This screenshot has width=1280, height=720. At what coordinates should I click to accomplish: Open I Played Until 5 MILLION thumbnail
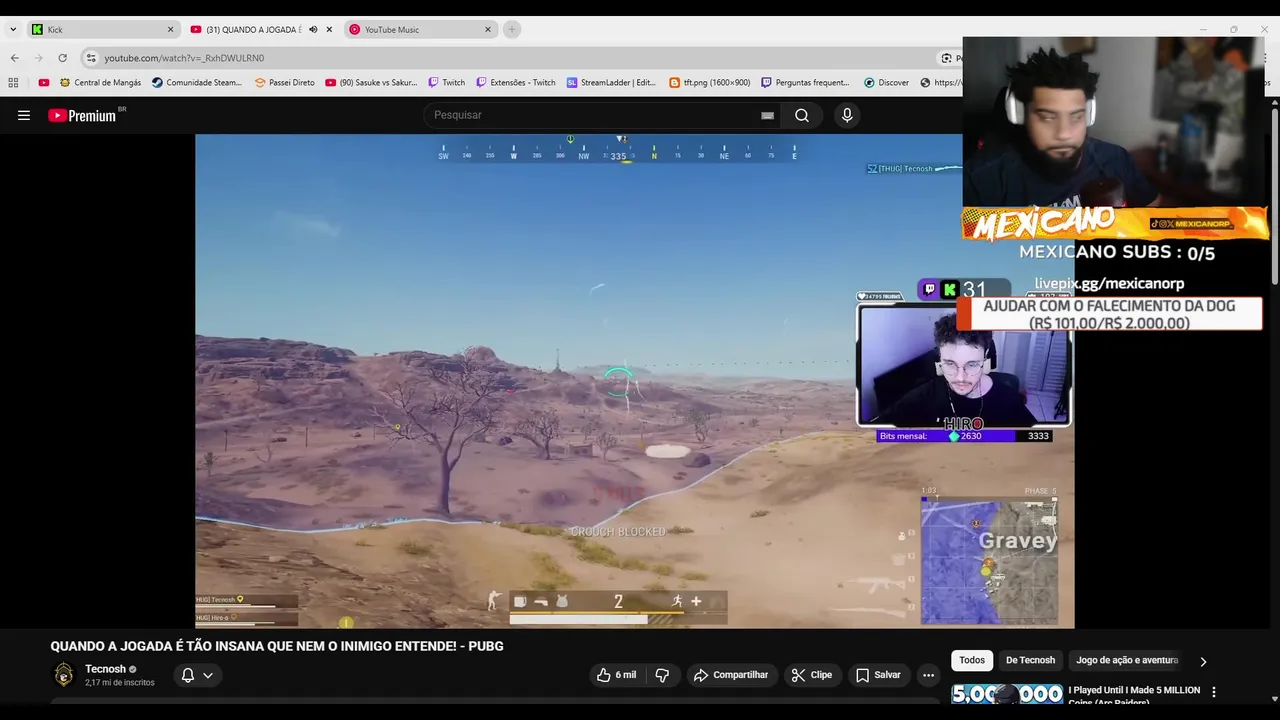tap(1006, 694)
